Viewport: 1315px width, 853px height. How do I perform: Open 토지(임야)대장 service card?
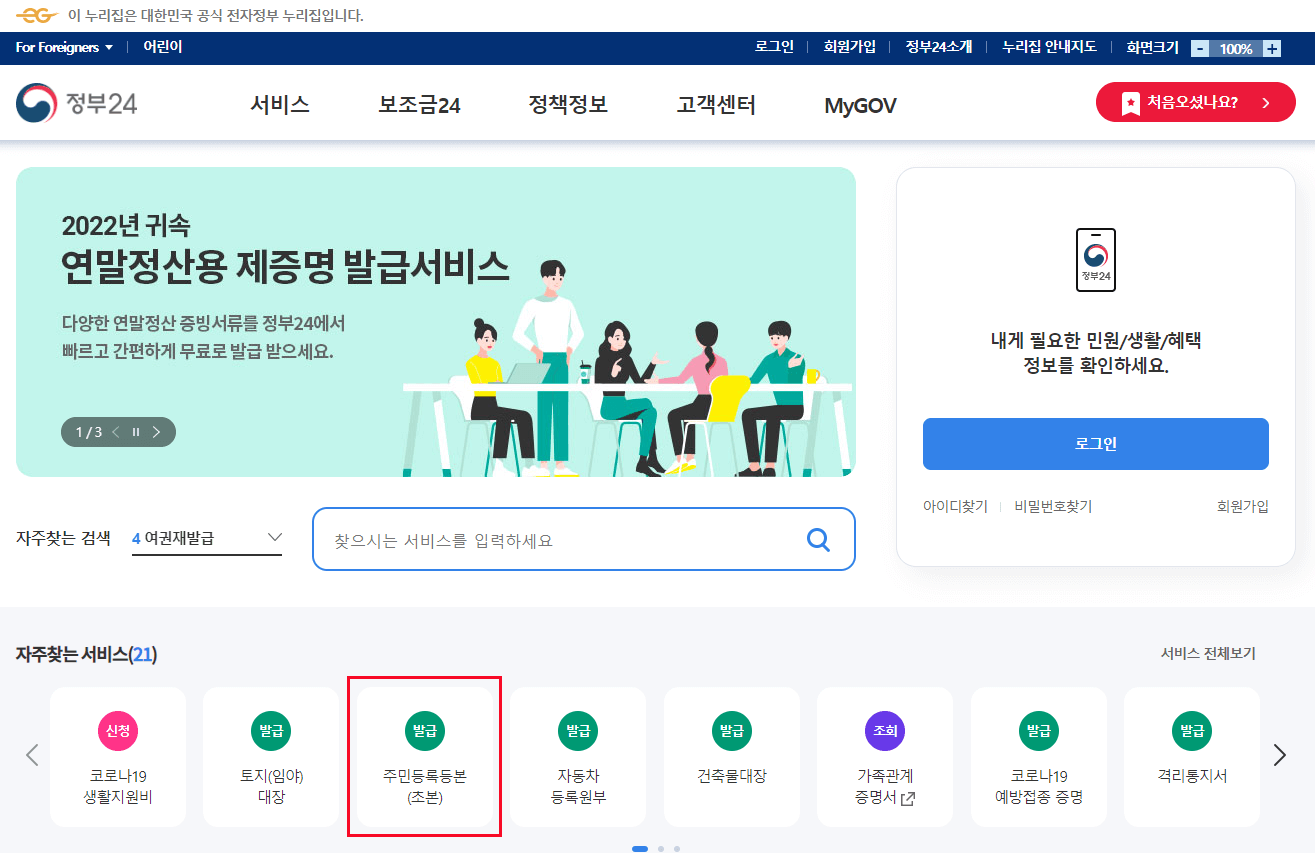click(x=271, y=757)
